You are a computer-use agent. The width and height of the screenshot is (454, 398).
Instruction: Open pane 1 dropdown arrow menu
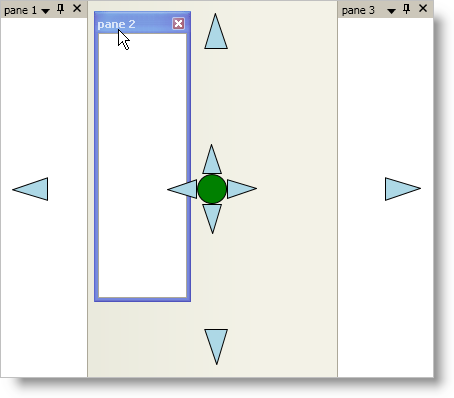(46, 11)
